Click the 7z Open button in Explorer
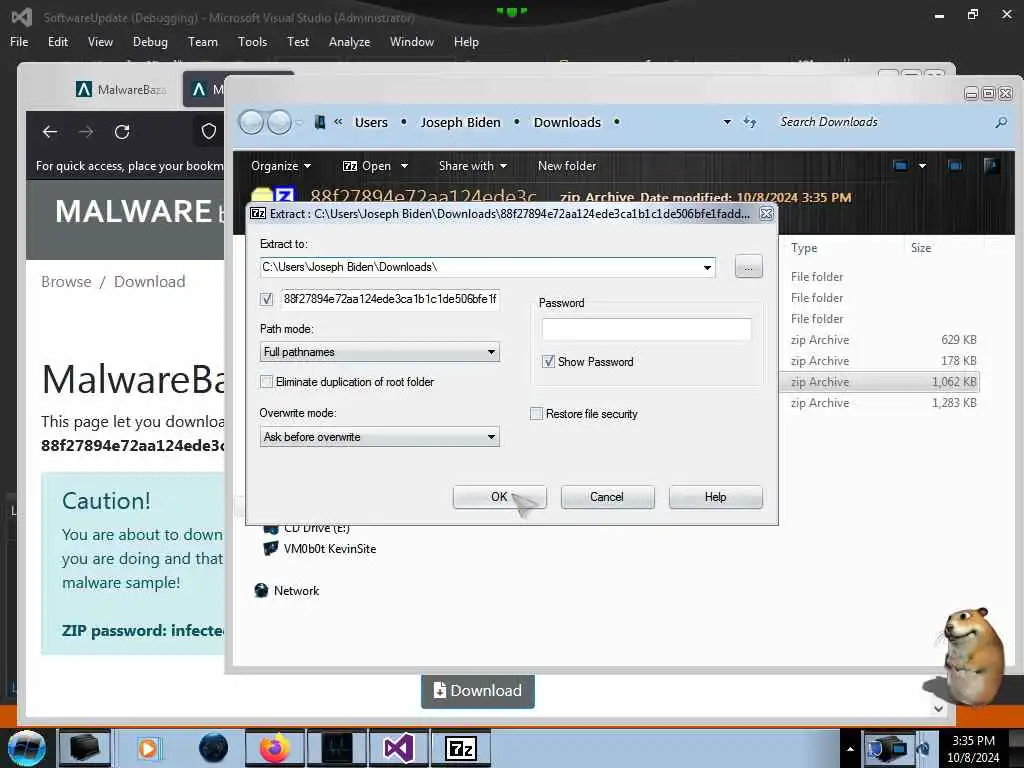This screenshot has width=1024, height=768. tap(367, 166)
